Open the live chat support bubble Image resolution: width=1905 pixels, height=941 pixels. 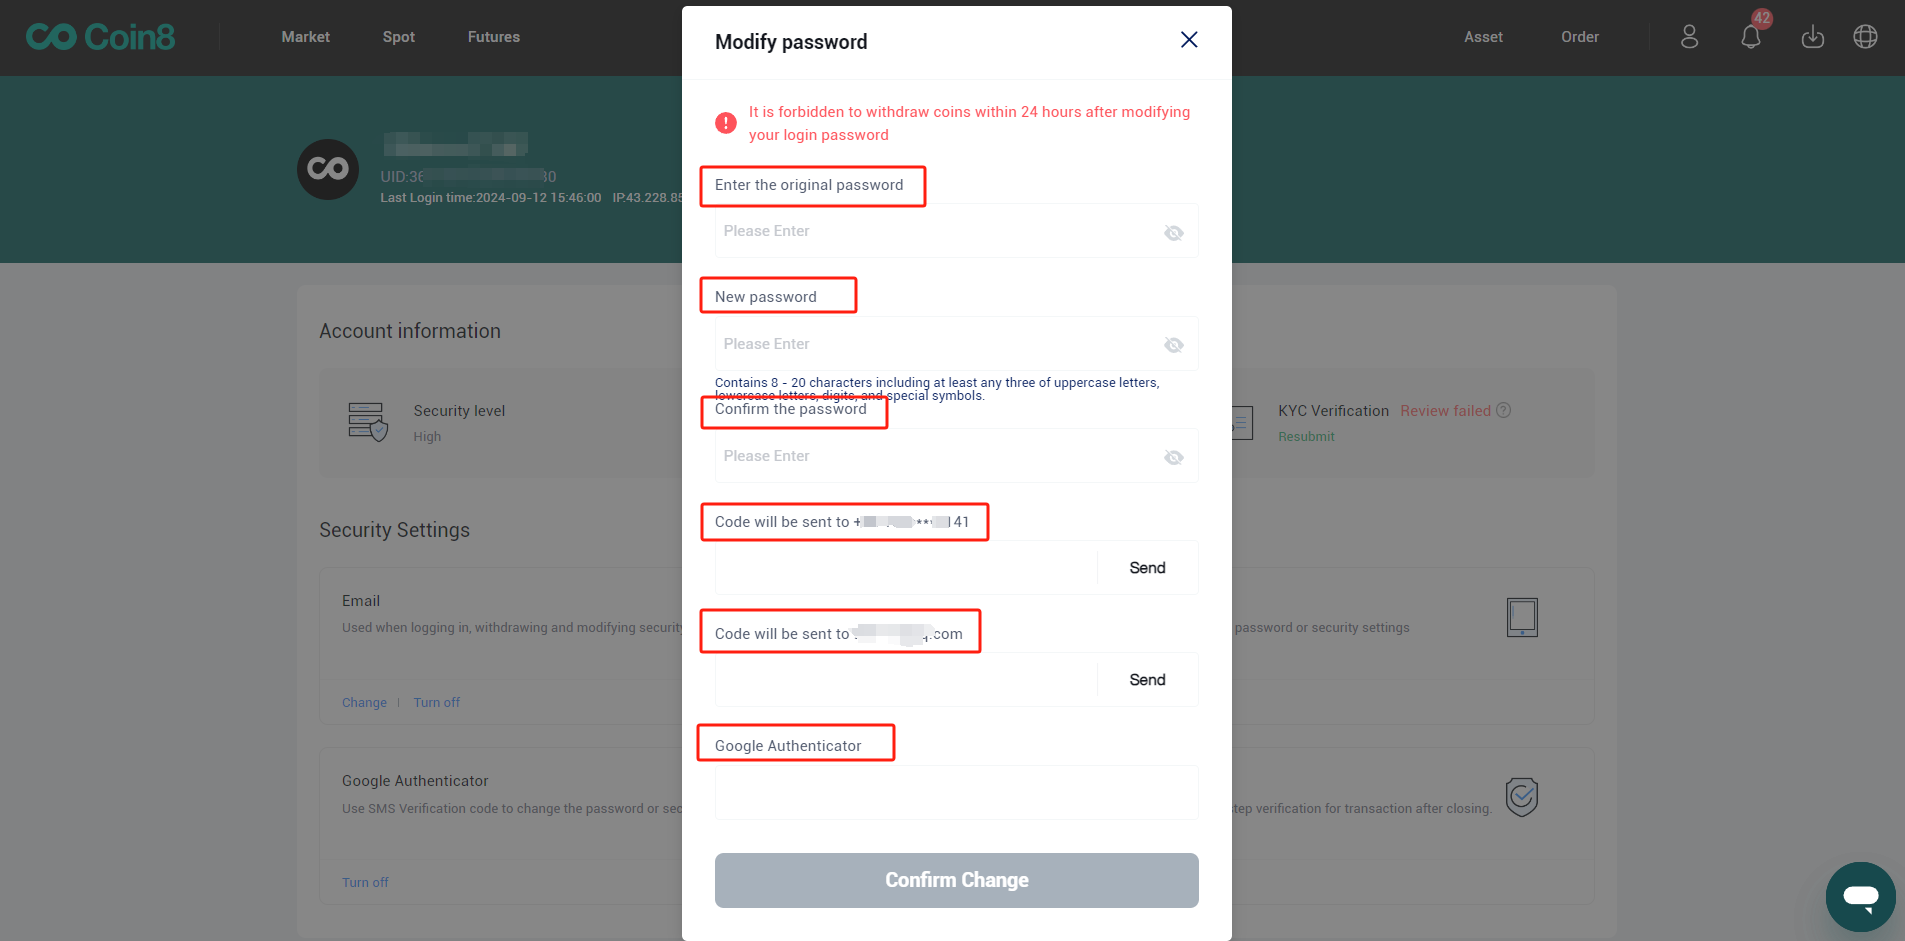(1860, 896)
